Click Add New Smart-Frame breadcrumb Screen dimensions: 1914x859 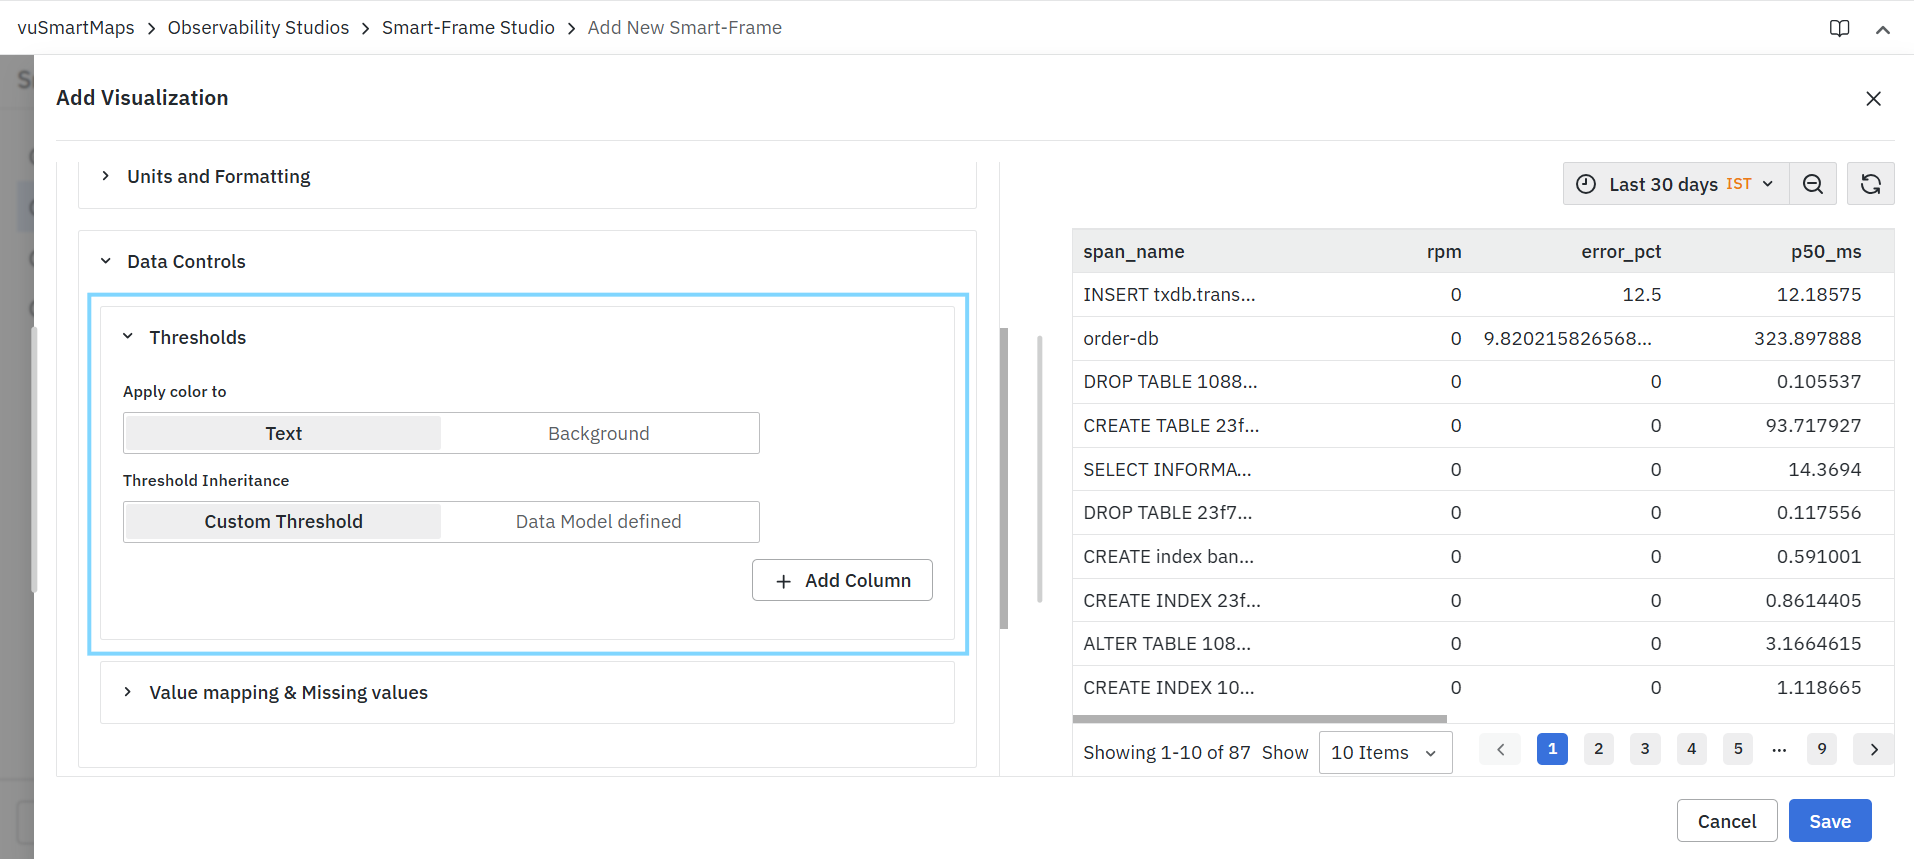(x=685, y=28)
